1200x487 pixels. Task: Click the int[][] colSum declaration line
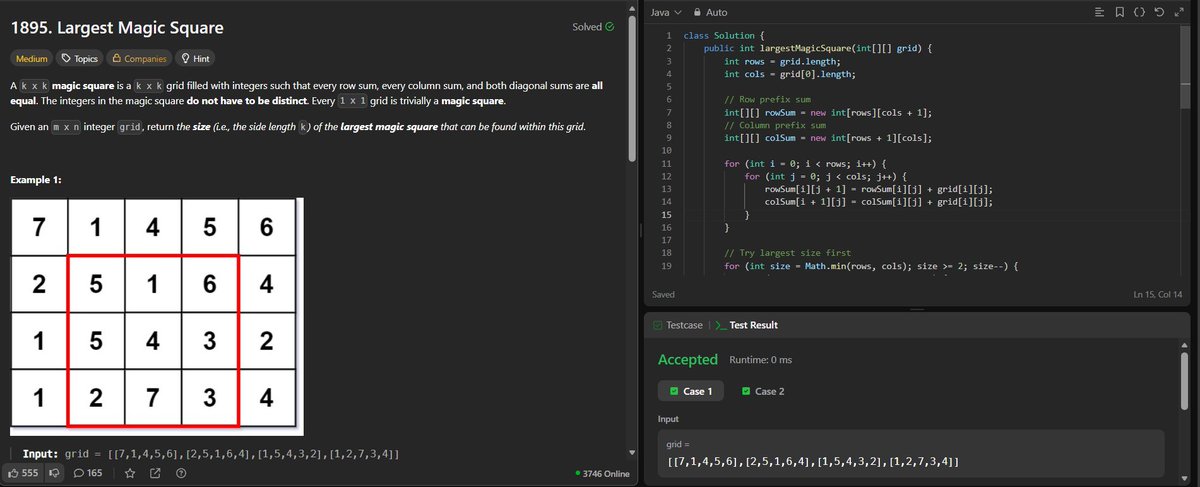(828, 139)
